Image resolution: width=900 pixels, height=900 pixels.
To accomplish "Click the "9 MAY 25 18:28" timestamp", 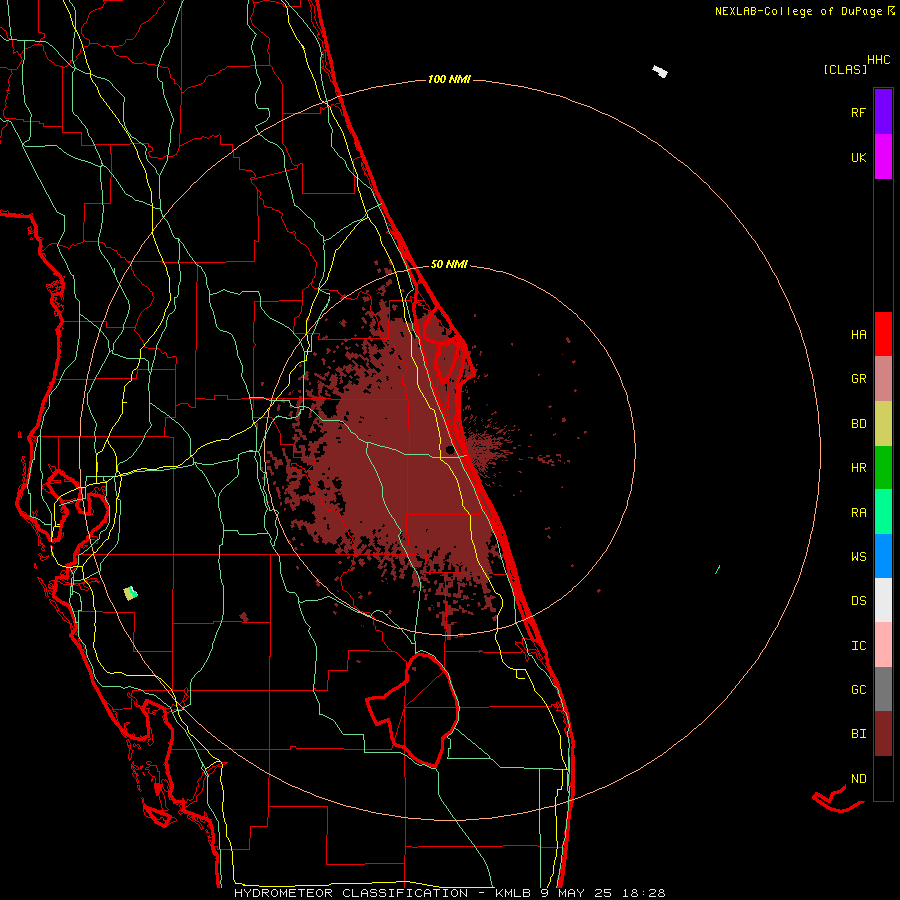I will (x=603, y=893).
